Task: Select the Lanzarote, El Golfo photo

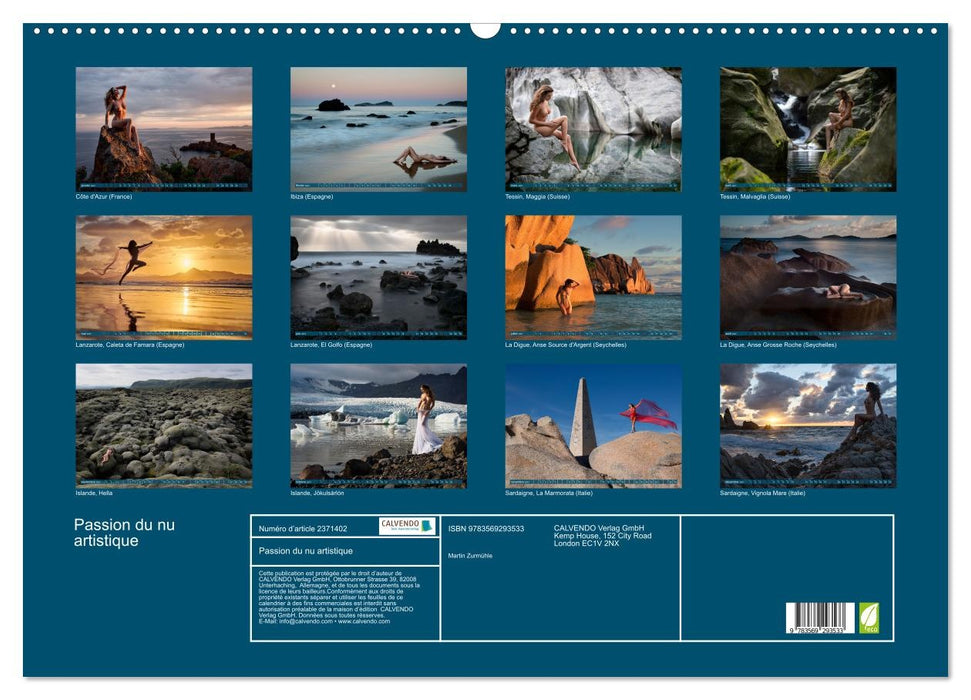Action: coord(378,277)
